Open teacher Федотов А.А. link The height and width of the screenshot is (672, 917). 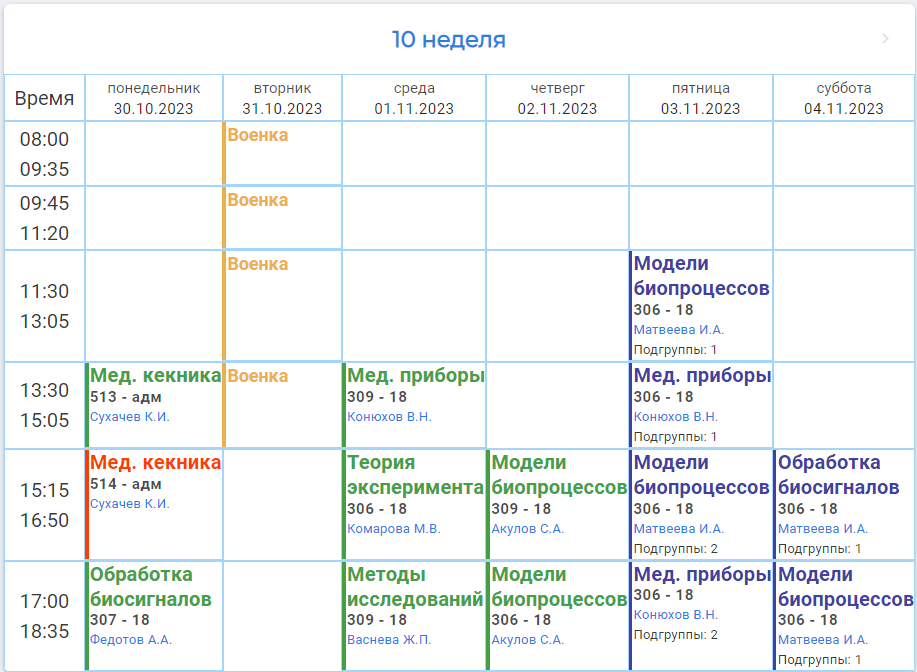131,640
